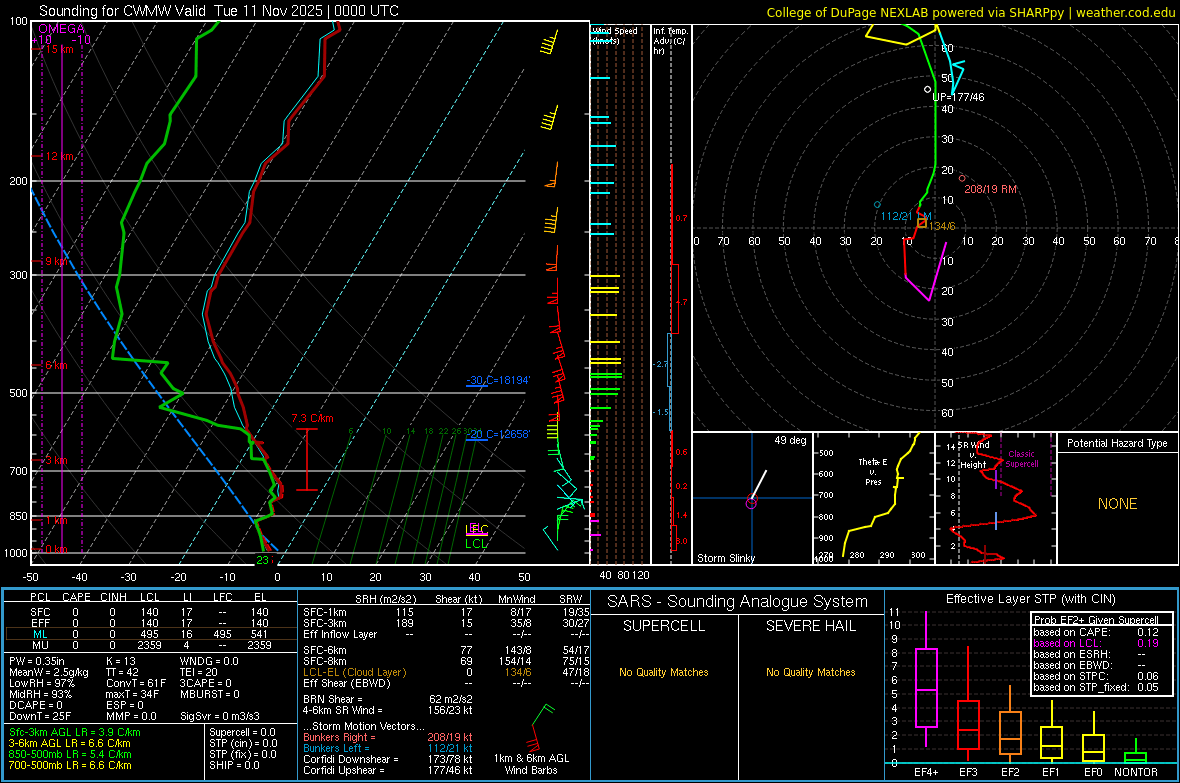Click the blue 'Bunkers Left =' row
This screenshot has height=783, width=1180.
click(x=387, y=748)
